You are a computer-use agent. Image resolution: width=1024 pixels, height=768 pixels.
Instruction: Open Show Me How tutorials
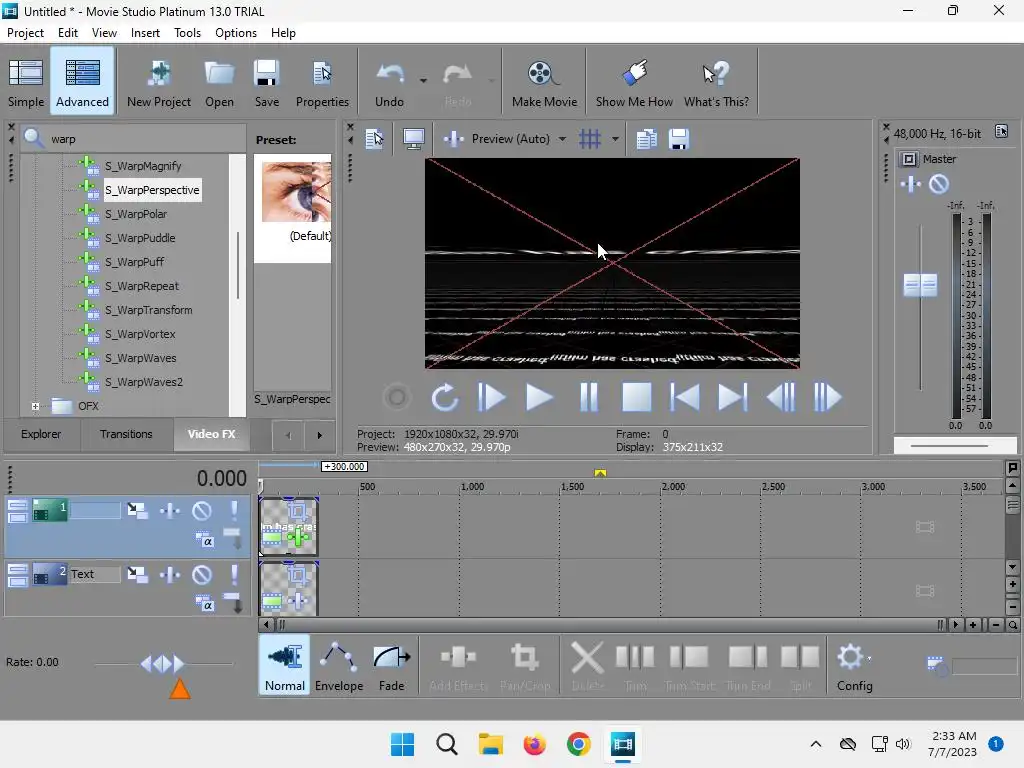[633, 81]
